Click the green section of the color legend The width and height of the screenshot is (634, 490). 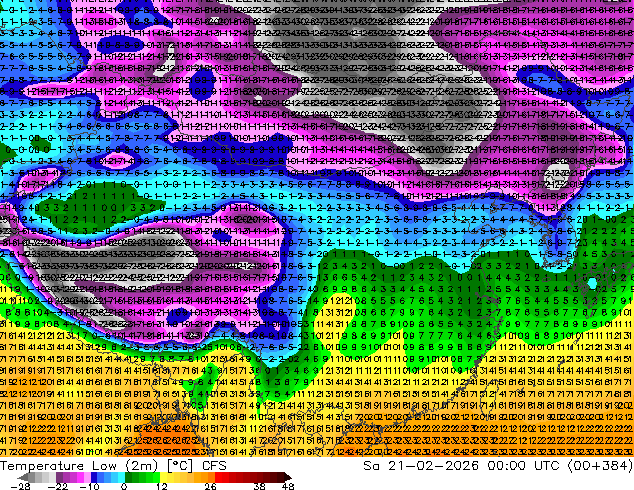tap(142, 477)
